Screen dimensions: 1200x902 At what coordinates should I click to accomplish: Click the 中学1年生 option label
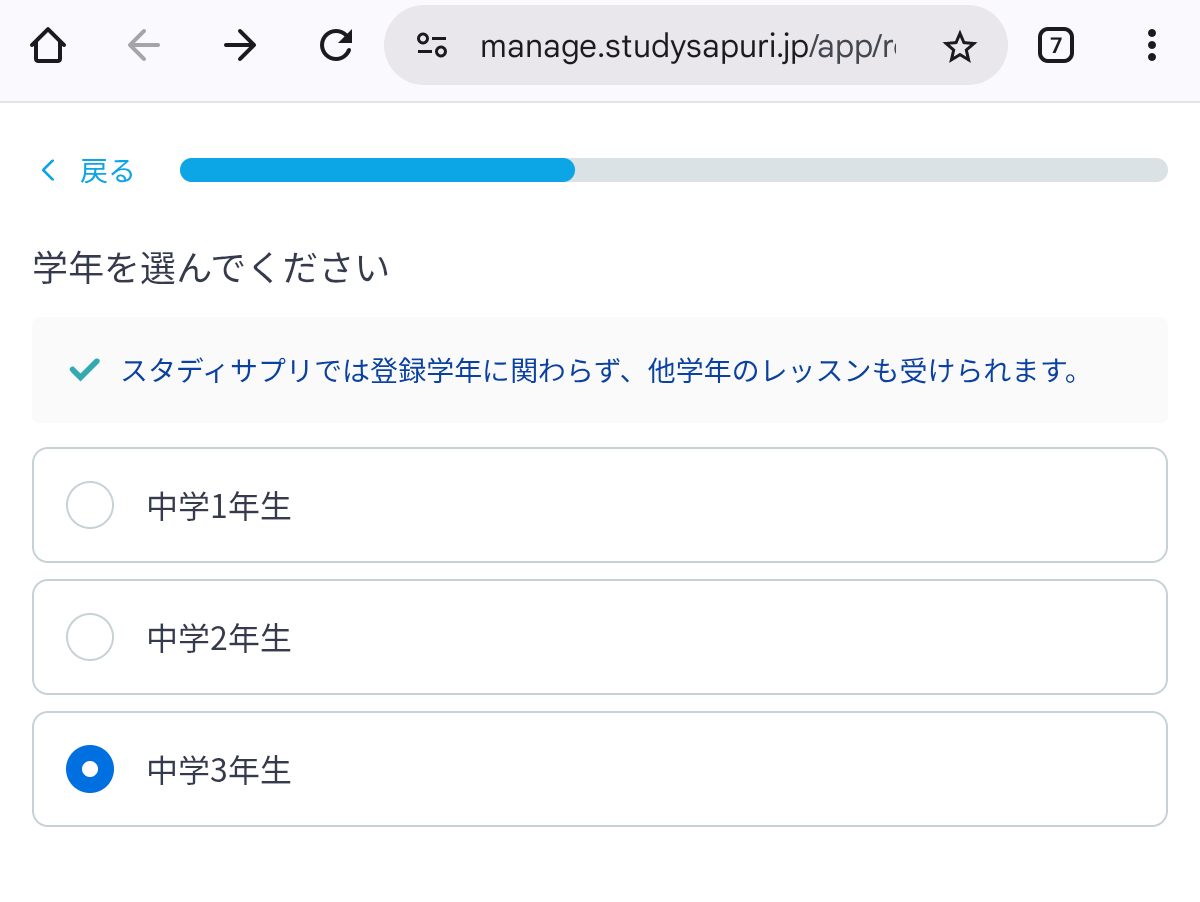tap(219, 506)
